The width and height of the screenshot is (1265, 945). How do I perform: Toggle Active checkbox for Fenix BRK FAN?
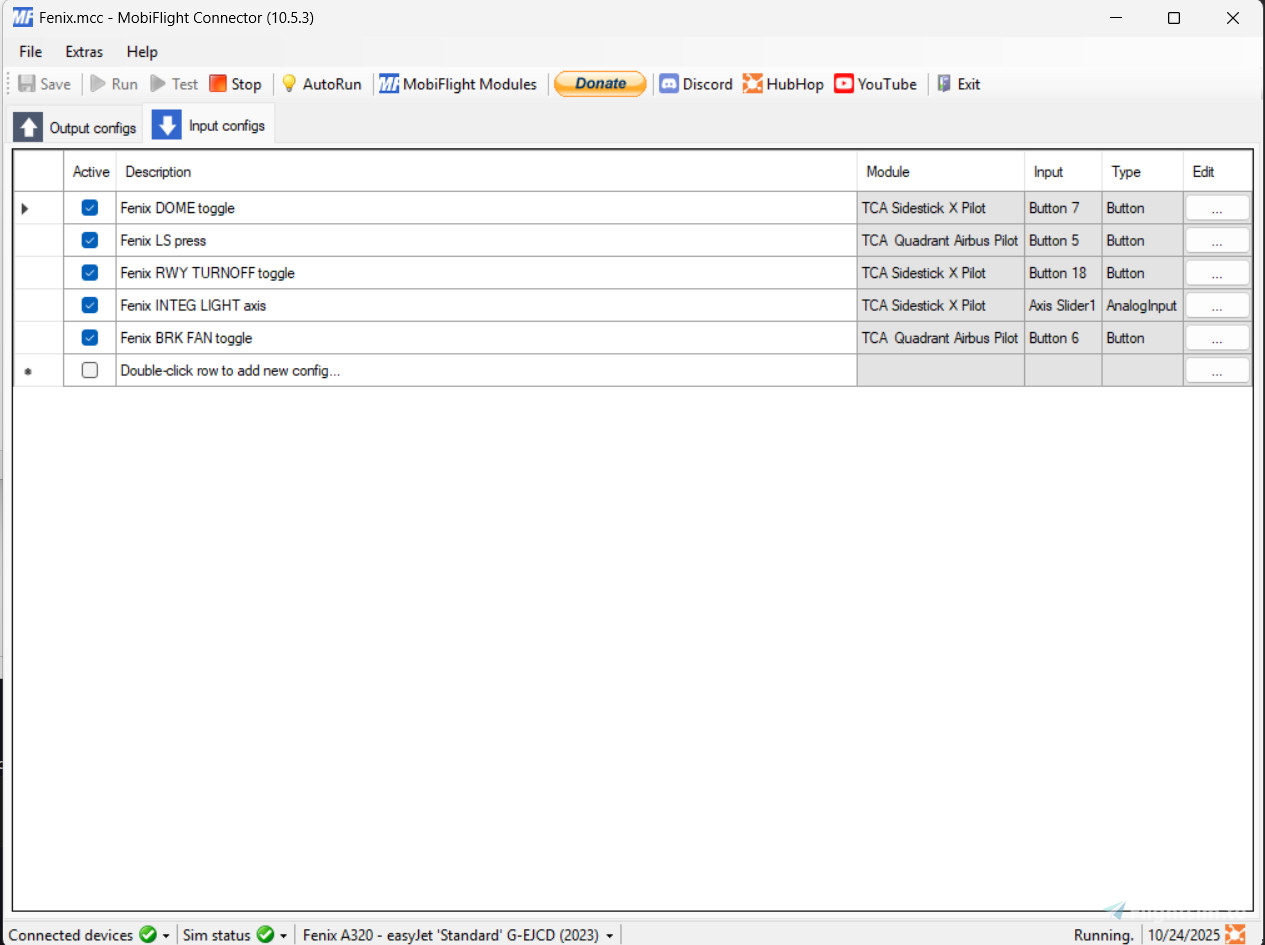(x=90, y=338)
